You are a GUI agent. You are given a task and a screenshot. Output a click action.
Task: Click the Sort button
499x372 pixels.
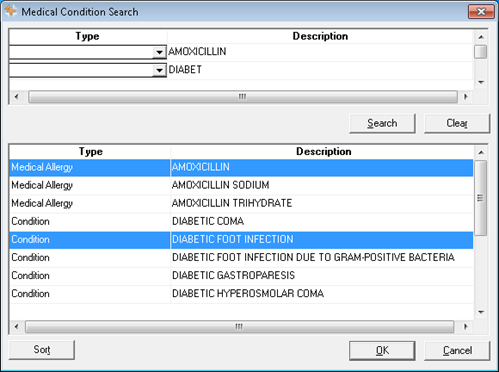click(x=42, y=350)
